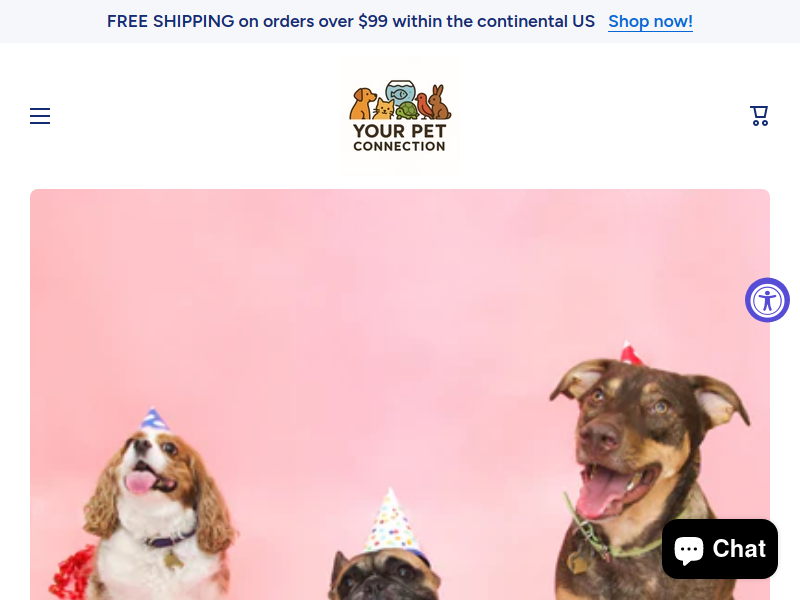The image size is (800, 600).
Task: Open the shopping cart
Action: 759,116
